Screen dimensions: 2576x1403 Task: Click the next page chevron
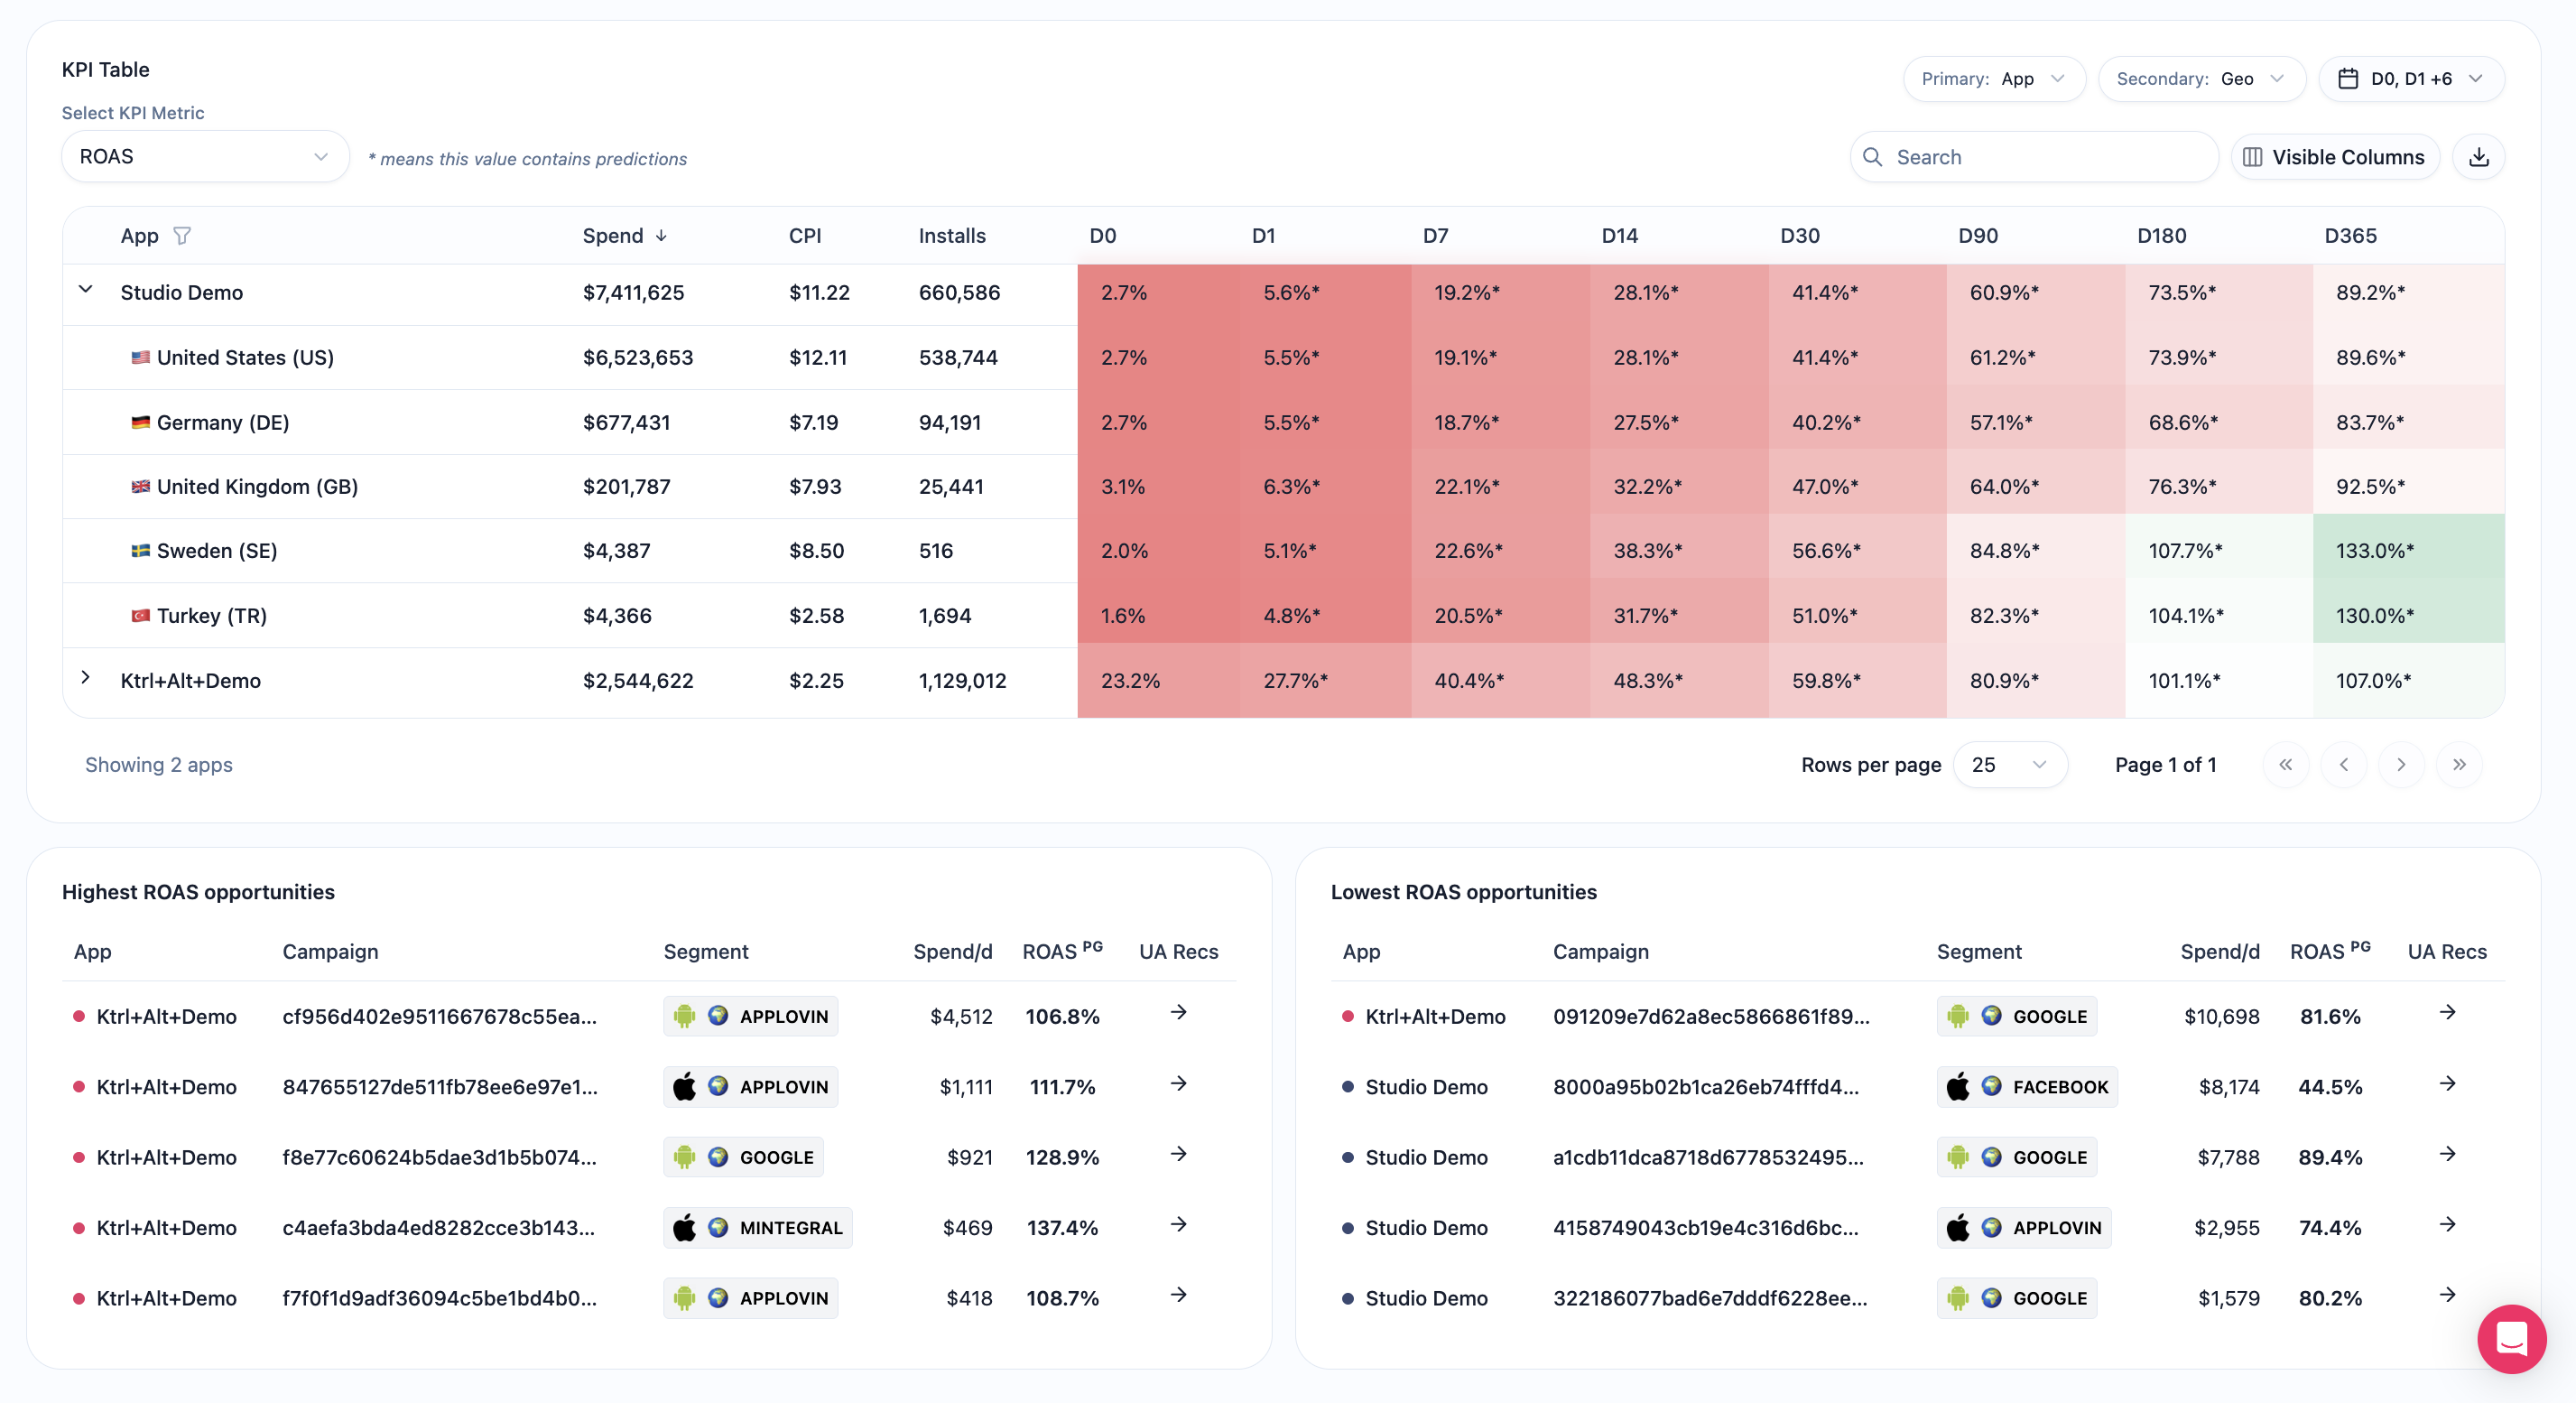coord(2401,765)
